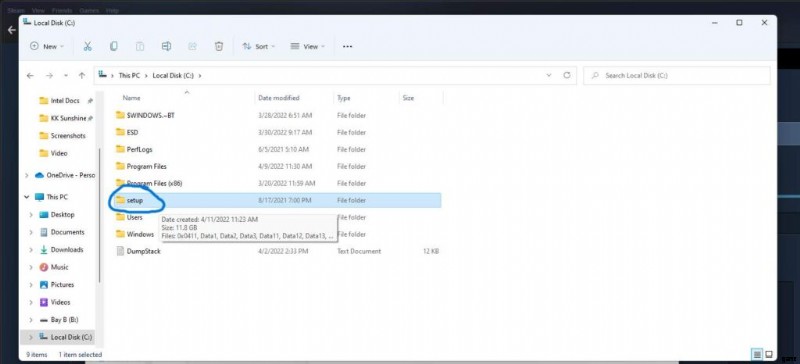Click the Steam window back arrow
800x364 pixels.
pyautogui.click(x=11, y=30)
